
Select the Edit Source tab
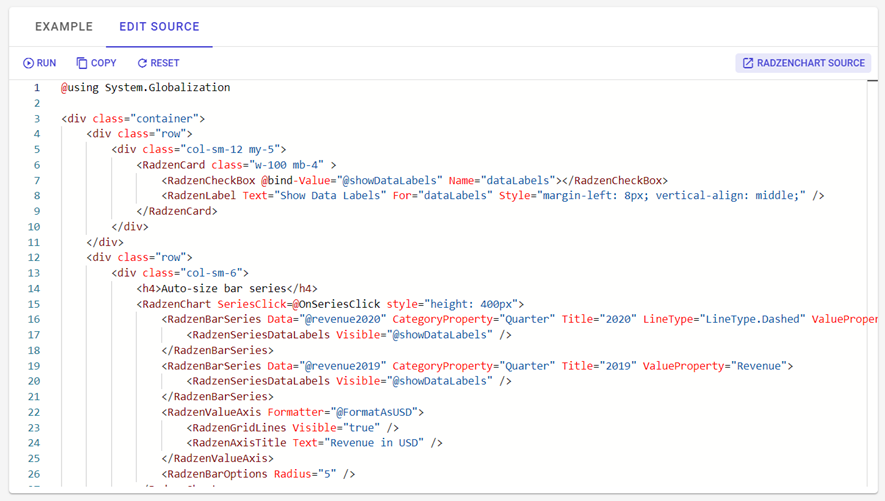(x=159, y=27)
